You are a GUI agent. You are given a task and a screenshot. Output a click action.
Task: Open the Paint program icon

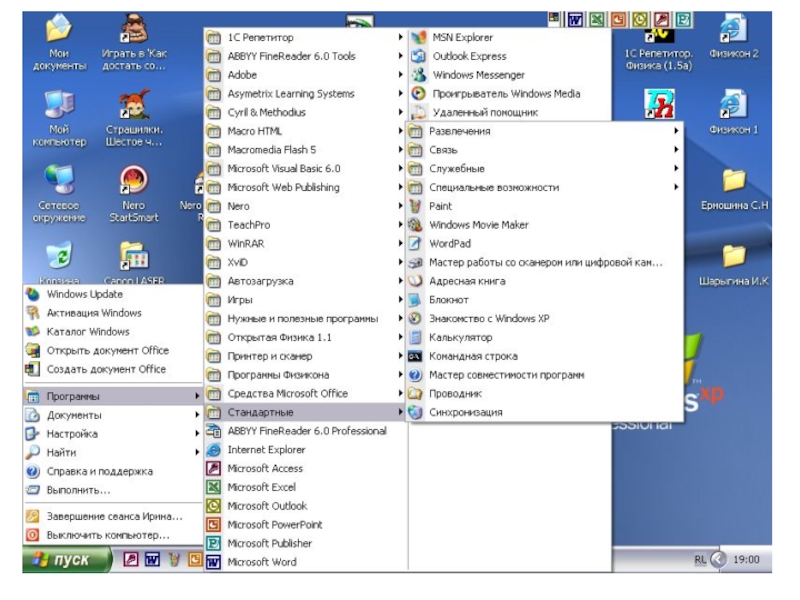[x=416, y=206]
